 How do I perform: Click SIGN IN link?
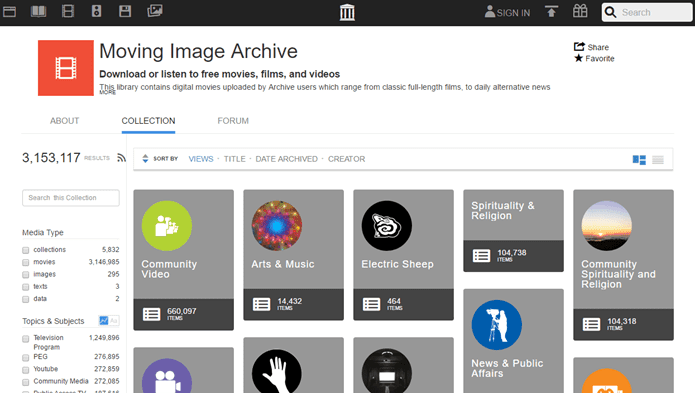coord(508,12)
